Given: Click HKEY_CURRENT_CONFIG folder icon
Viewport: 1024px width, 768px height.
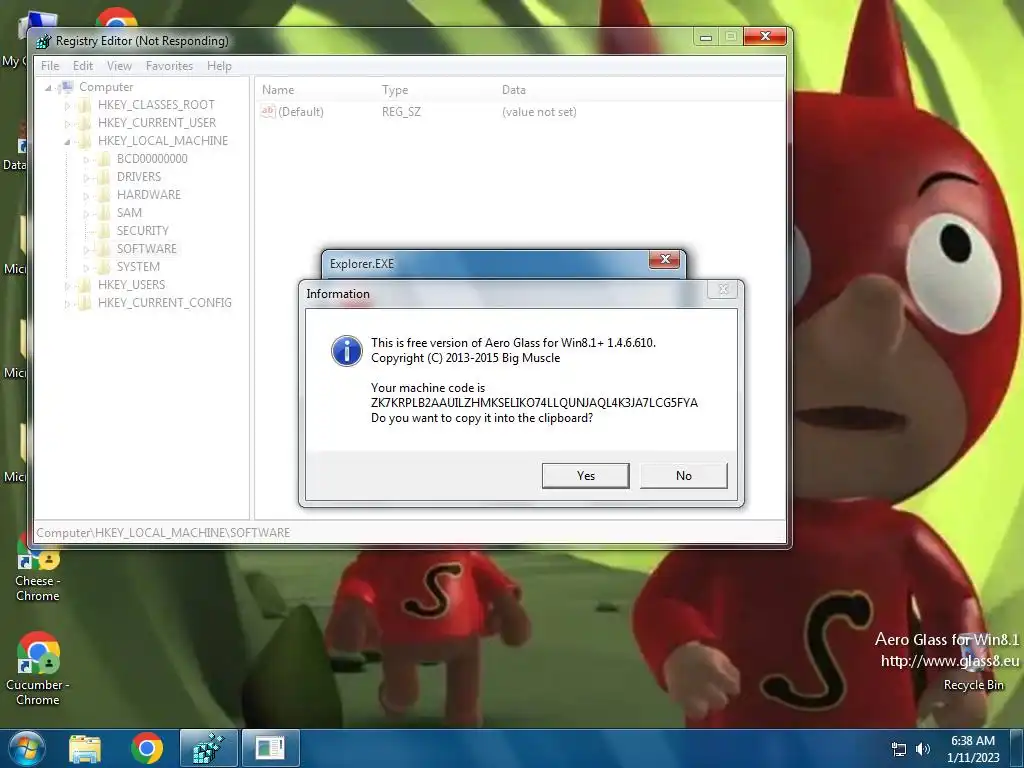Looking at the screenshot, I should [84, 302].
